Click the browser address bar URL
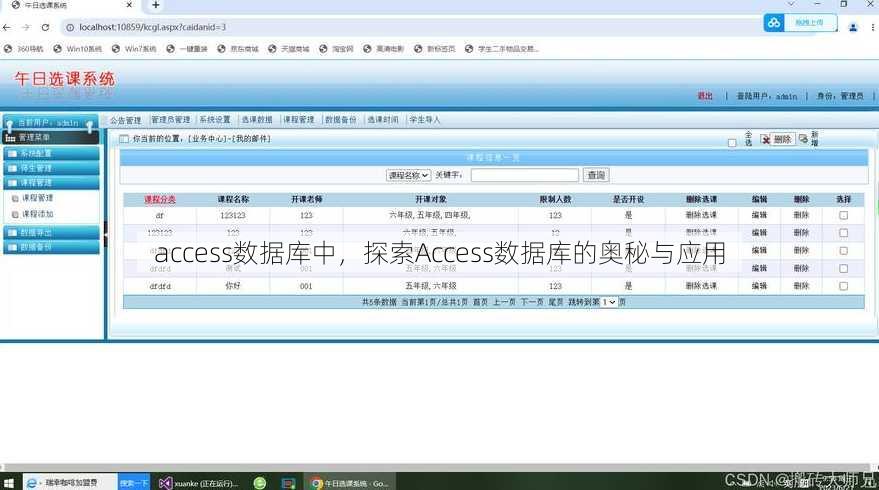Screen dimensions: 879x490 coord(152,27)
